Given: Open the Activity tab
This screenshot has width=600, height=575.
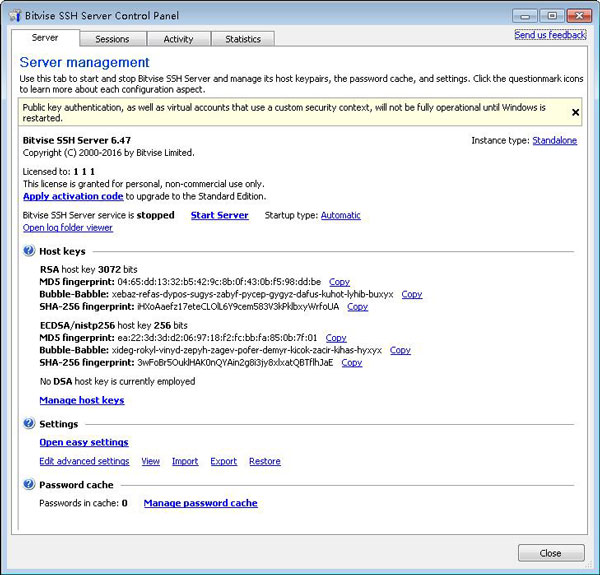Looking at the screenshot, I should tap(178, 39).
